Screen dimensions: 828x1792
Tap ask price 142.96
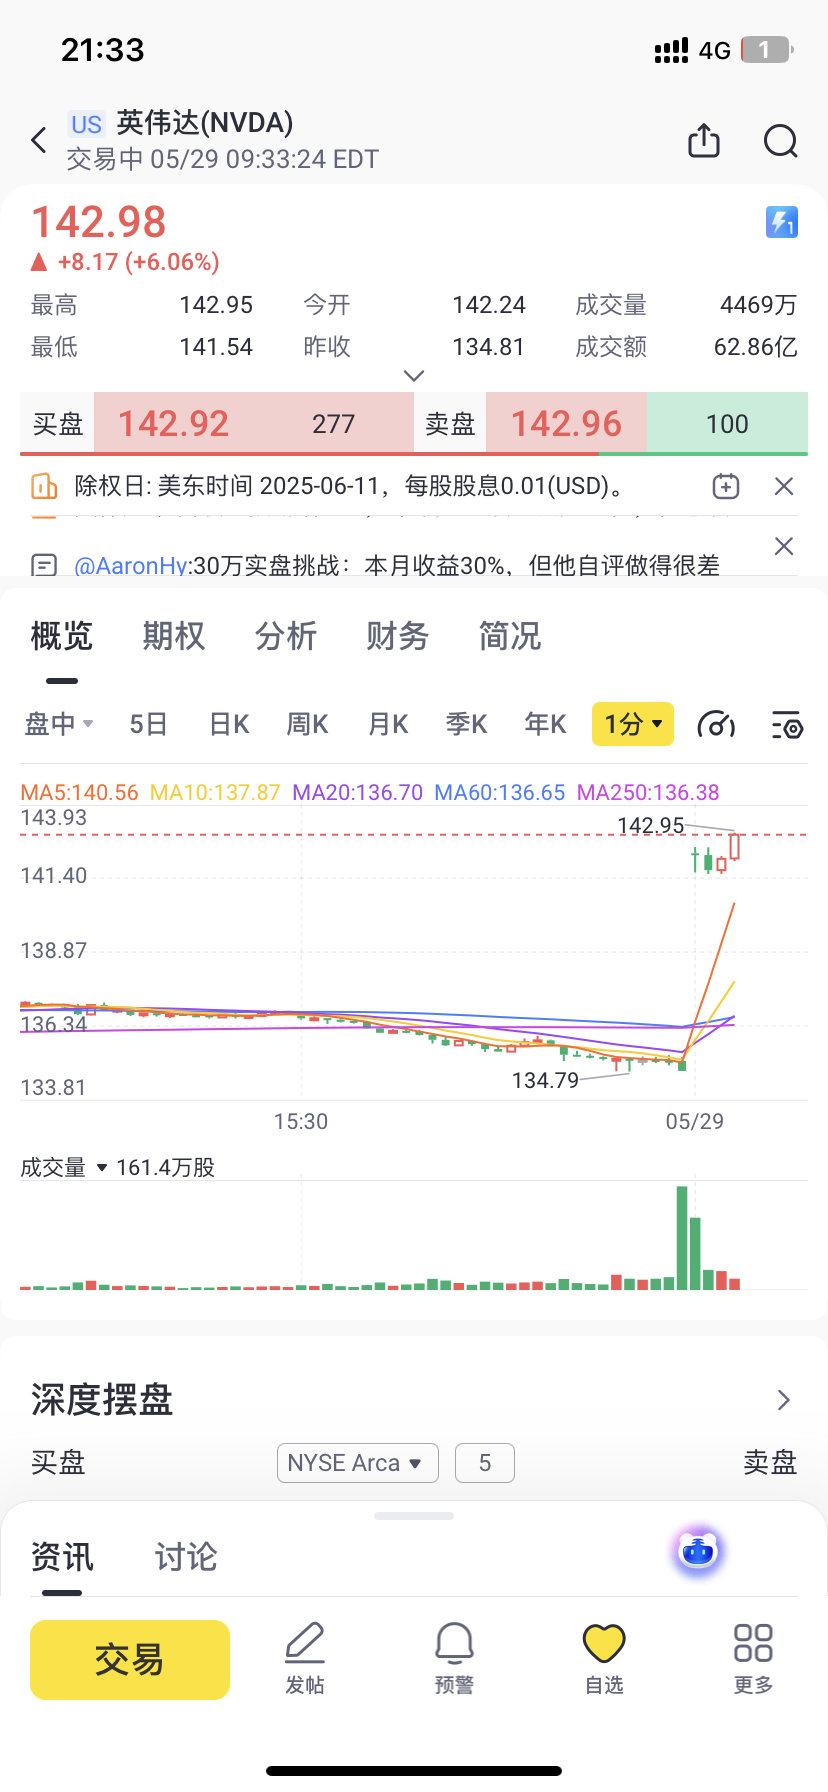(567, 424)
